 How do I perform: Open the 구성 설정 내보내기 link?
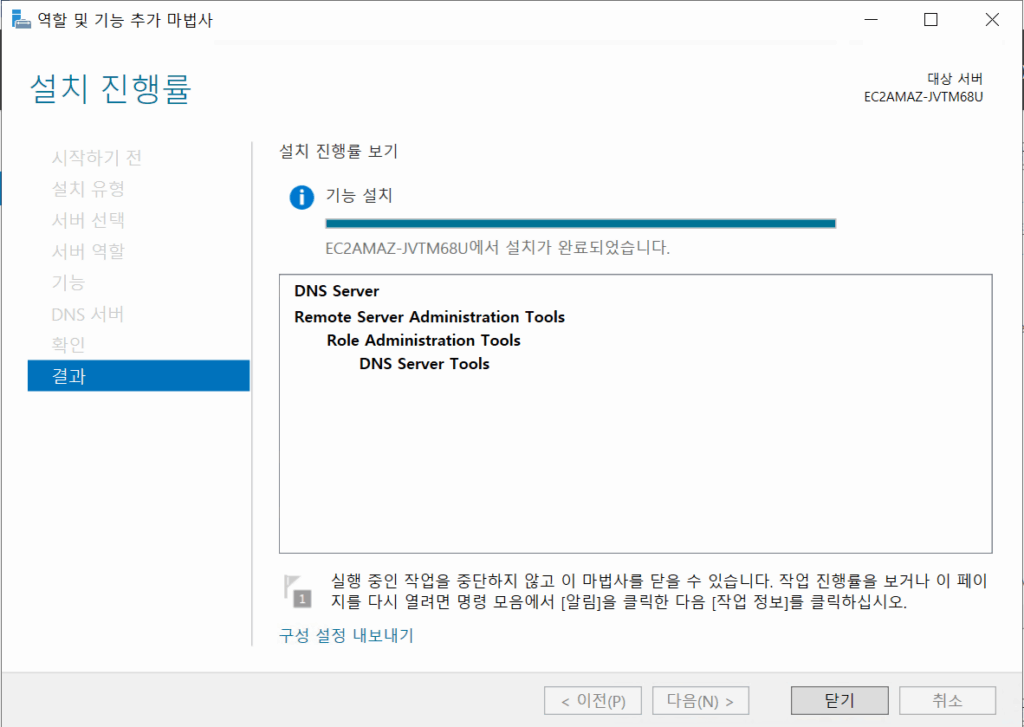coord(346,635)
